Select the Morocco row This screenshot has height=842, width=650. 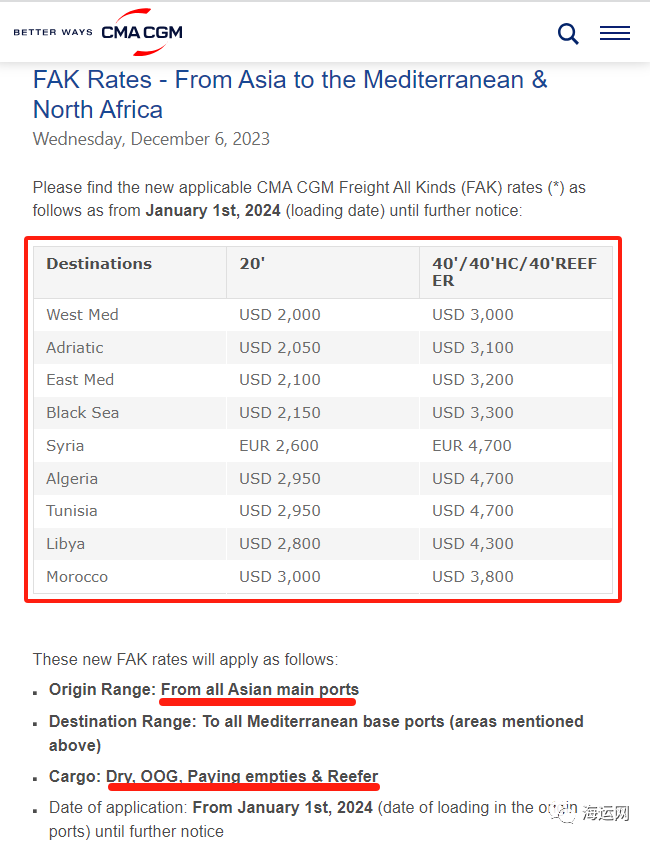pos(323,577)
